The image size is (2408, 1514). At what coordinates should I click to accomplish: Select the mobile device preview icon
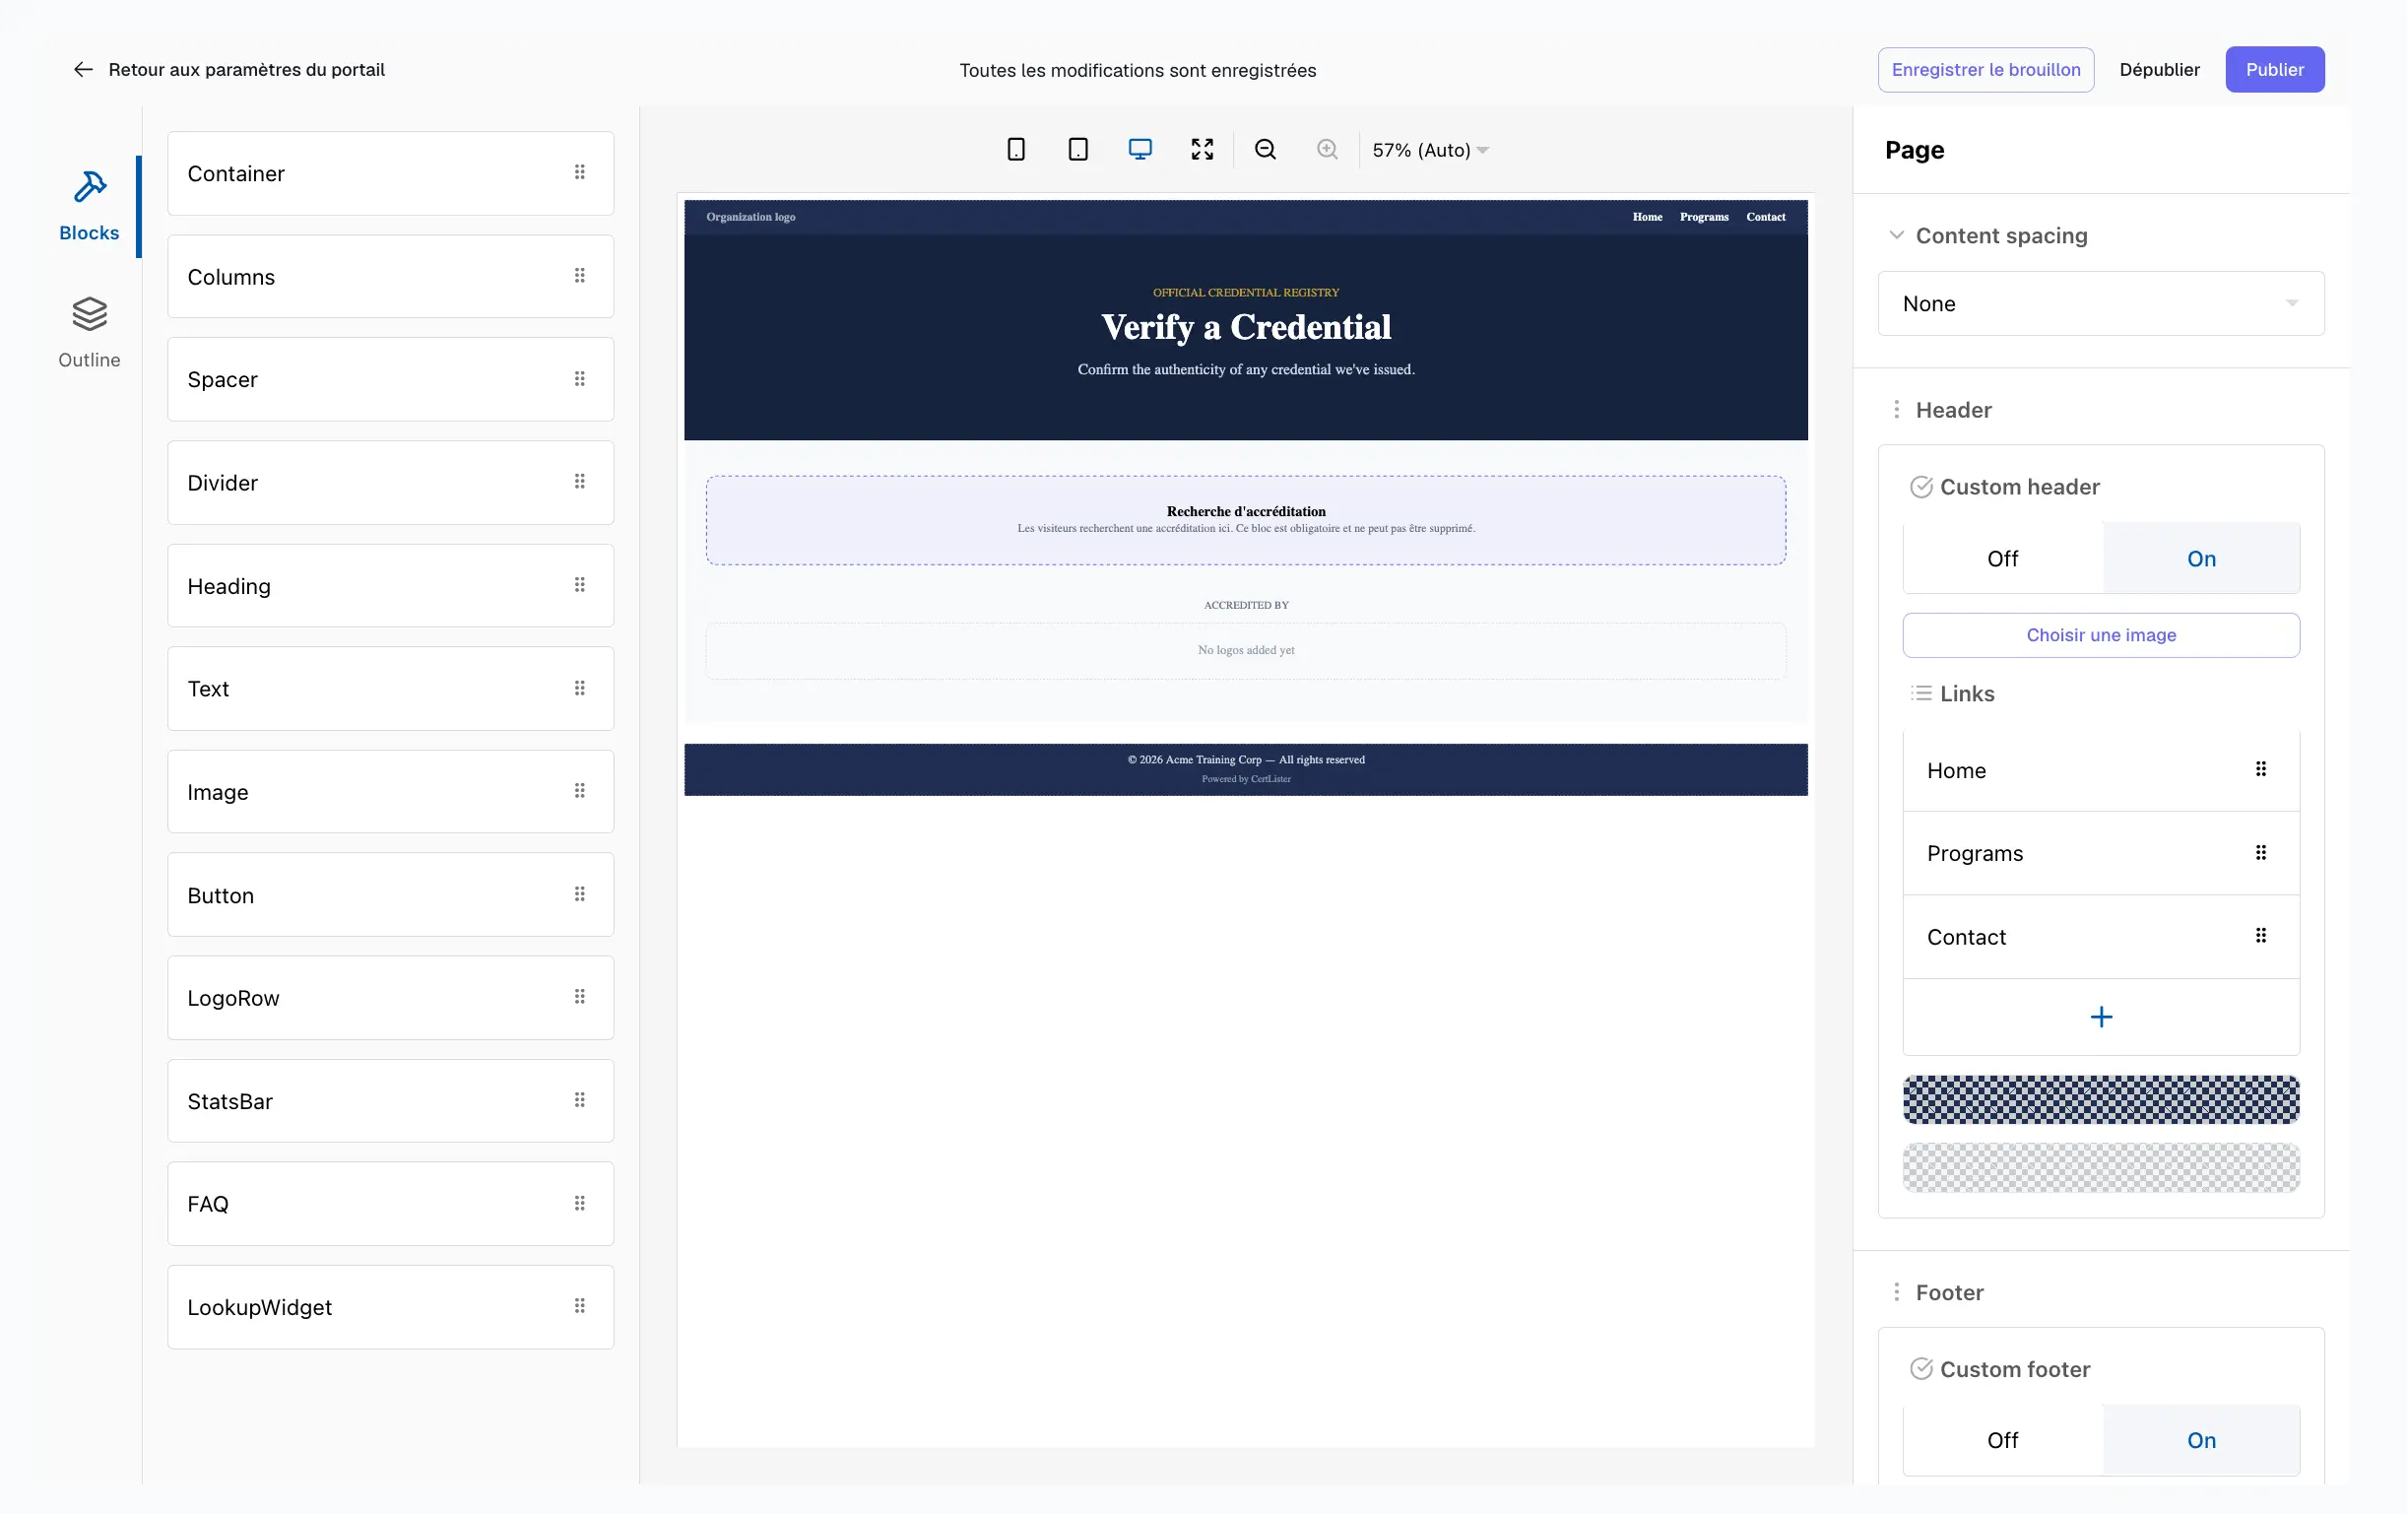(1016, 150)
